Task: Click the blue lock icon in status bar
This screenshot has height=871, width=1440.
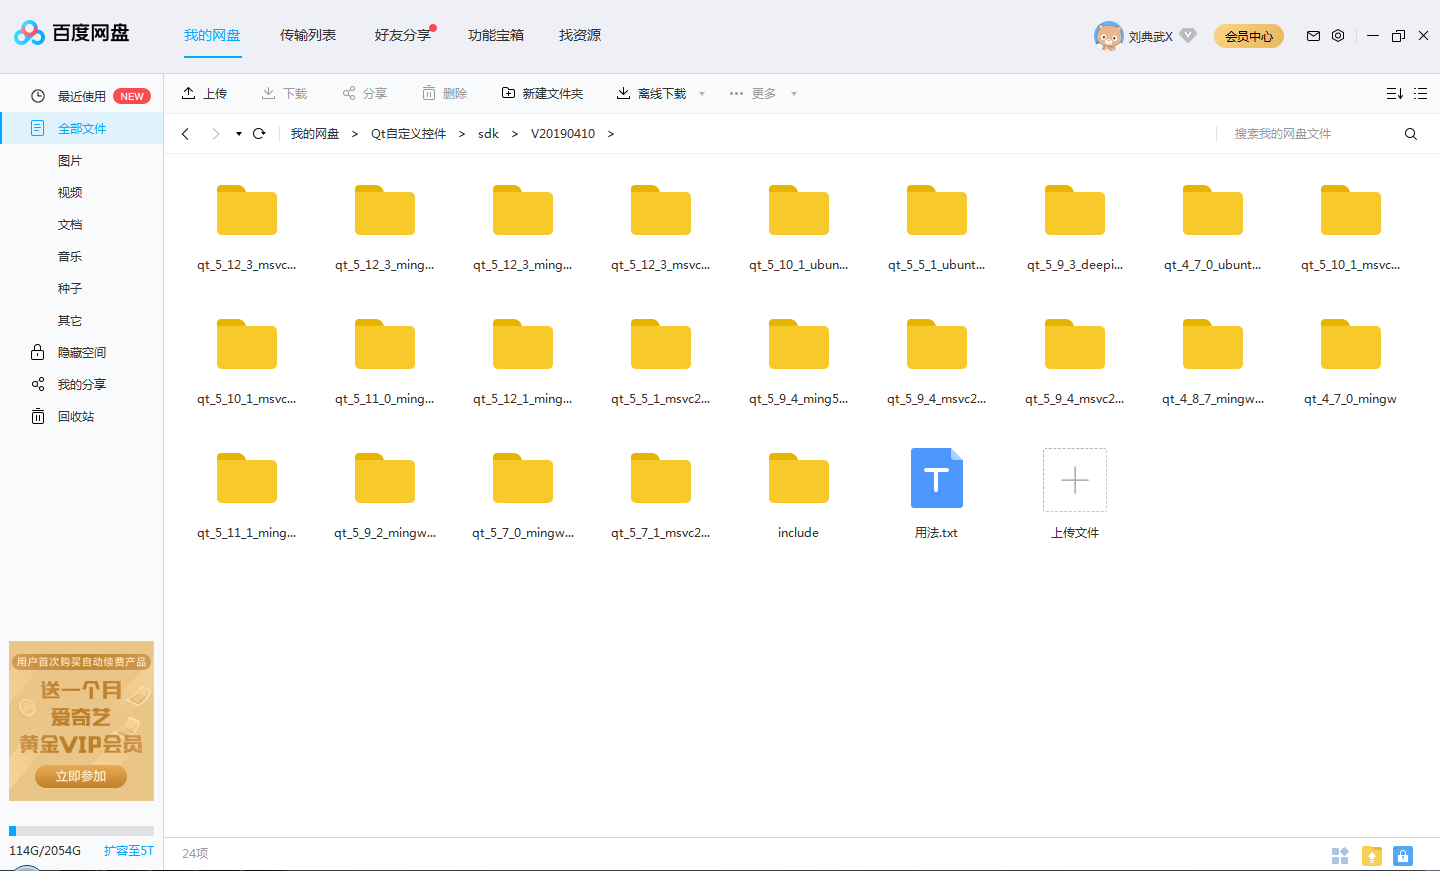Action: click(x=1403, y=856)
